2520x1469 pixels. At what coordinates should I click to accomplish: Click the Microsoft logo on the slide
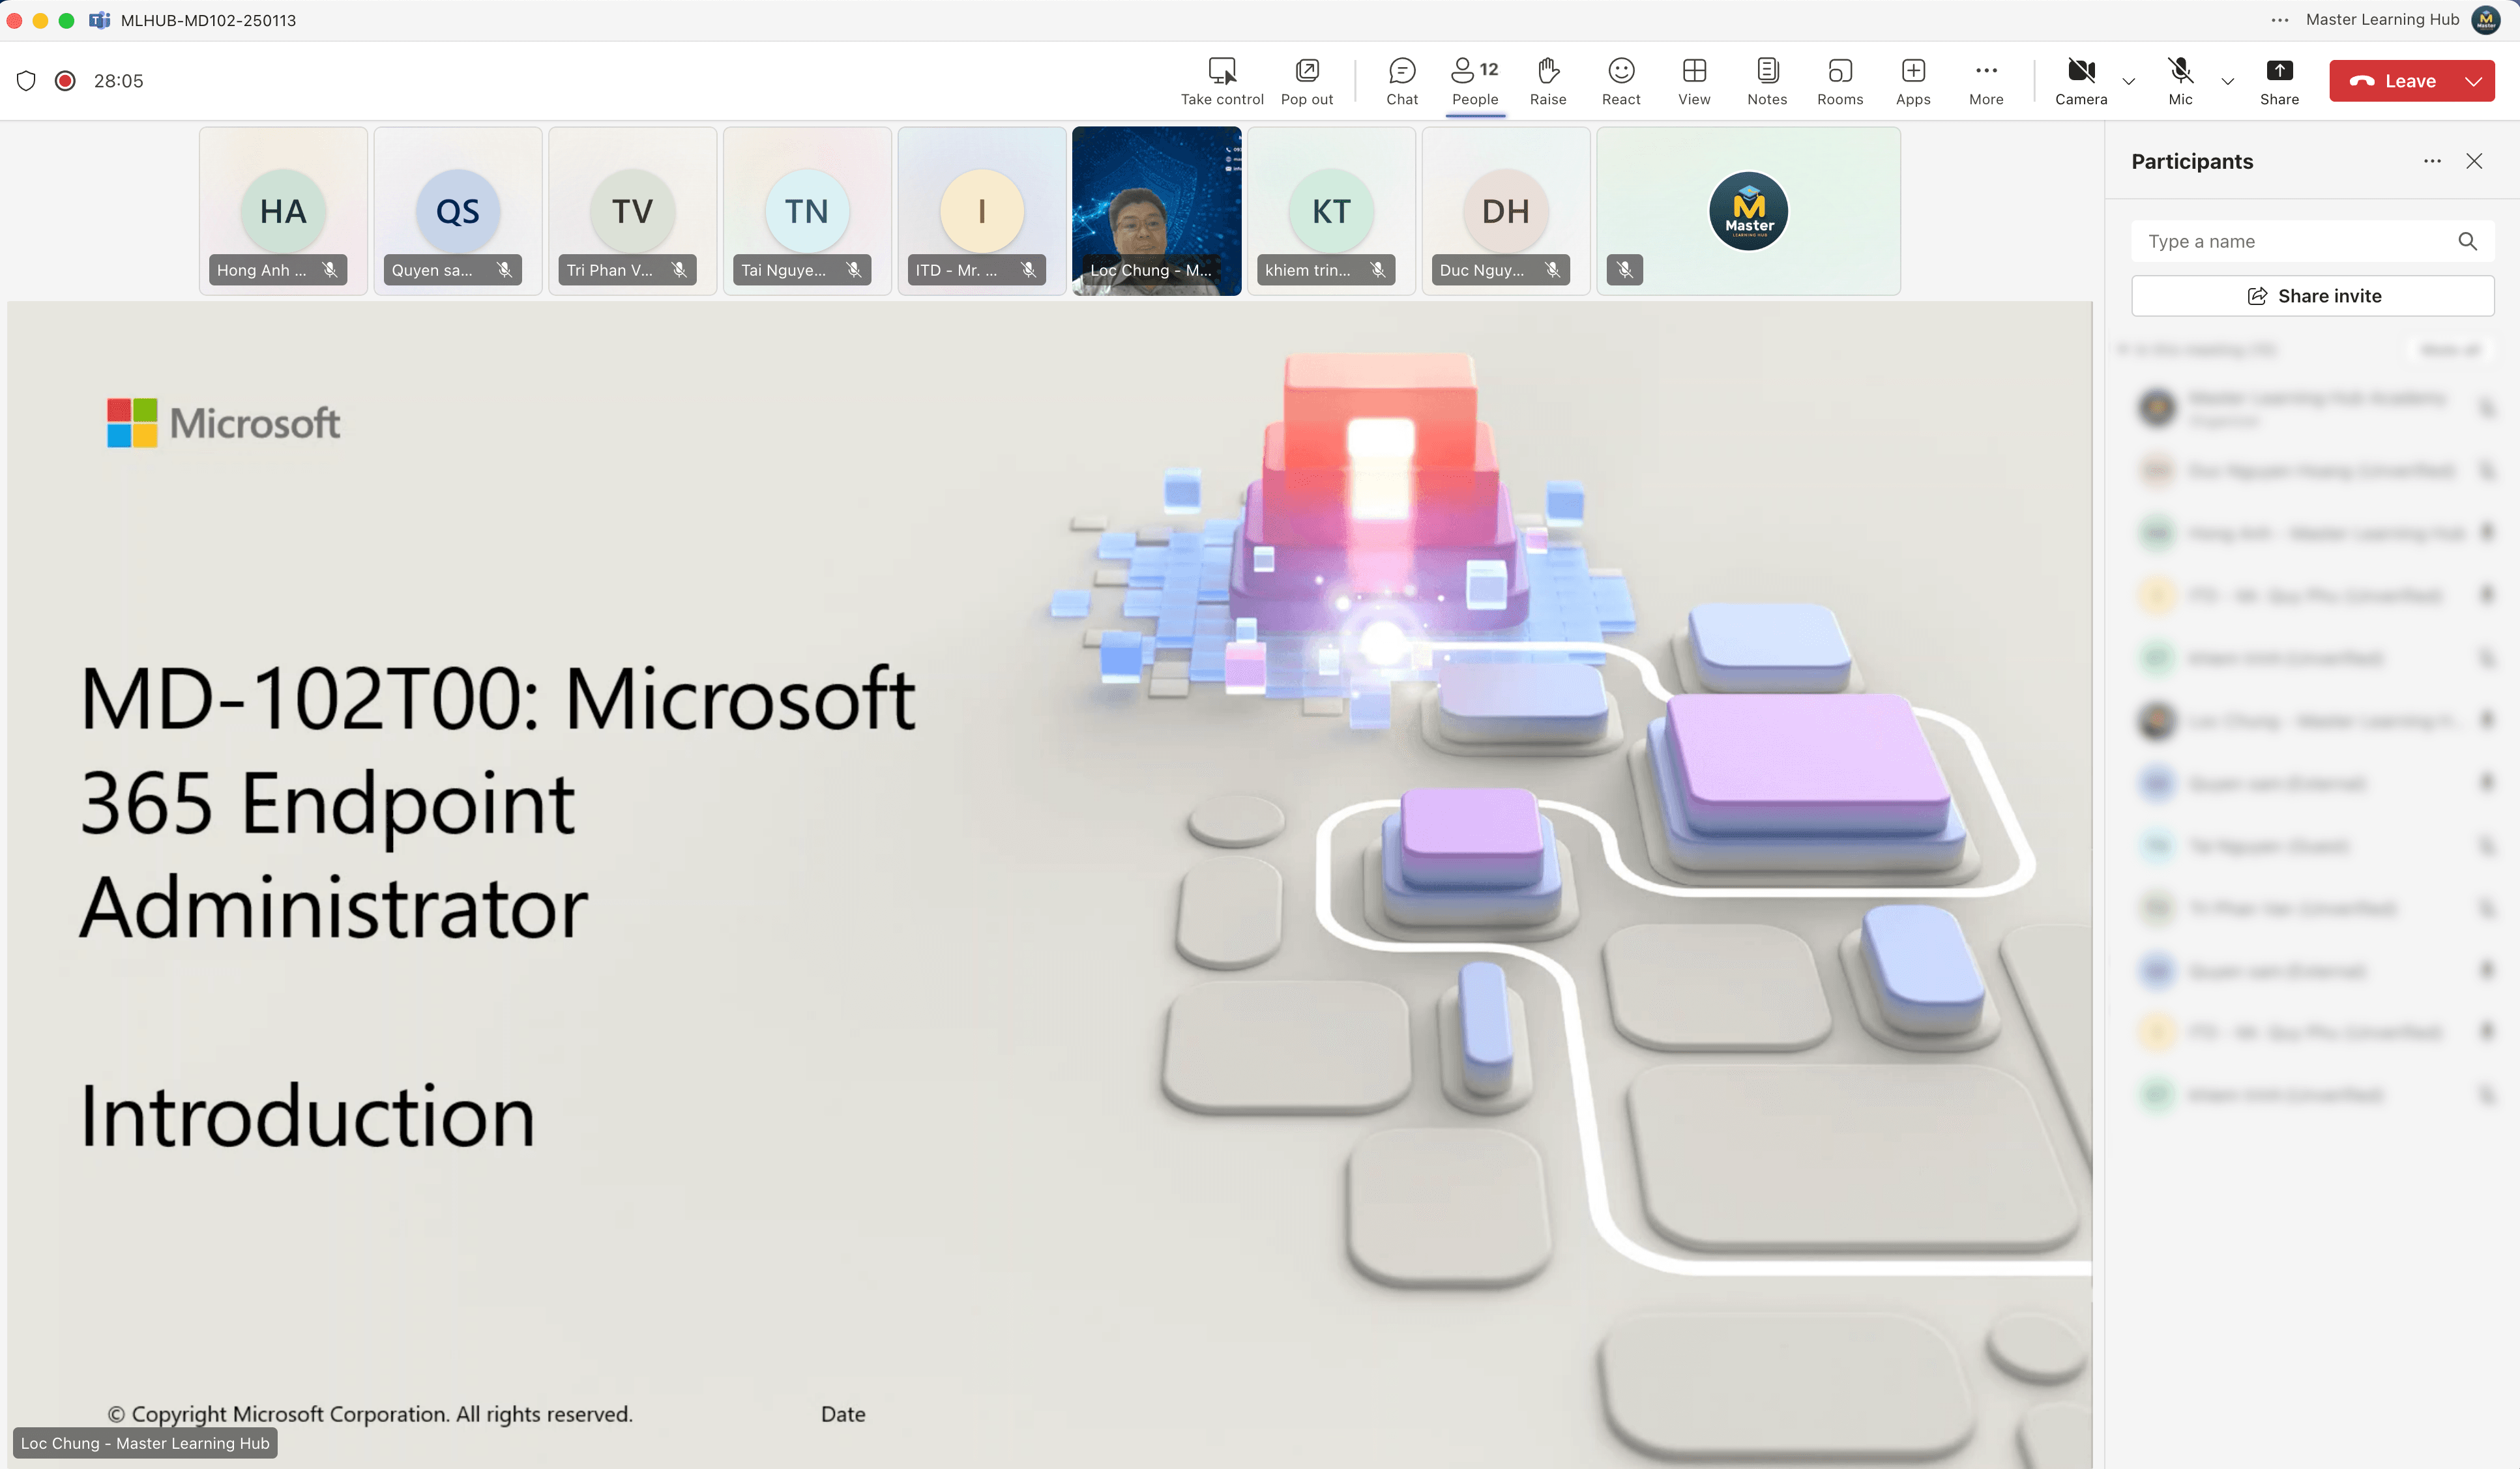pos(224,423)
